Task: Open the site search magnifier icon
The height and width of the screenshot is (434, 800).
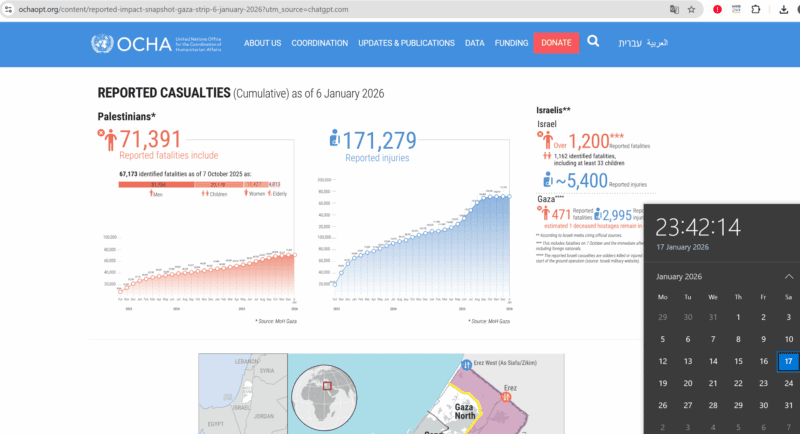Action: click(x=593, y=42)
